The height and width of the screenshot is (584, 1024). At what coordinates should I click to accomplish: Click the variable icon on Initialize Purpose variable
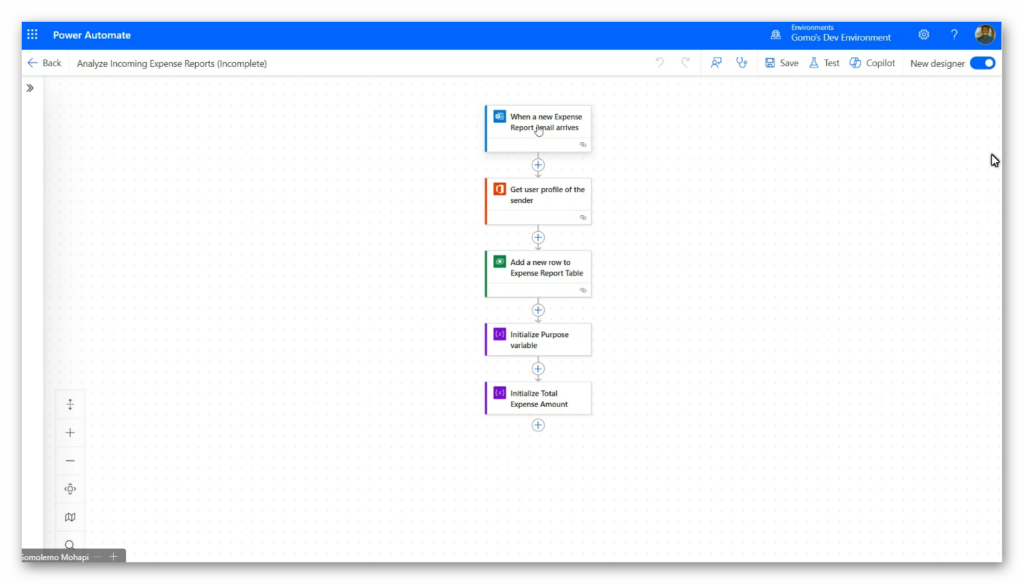[500, 334]
